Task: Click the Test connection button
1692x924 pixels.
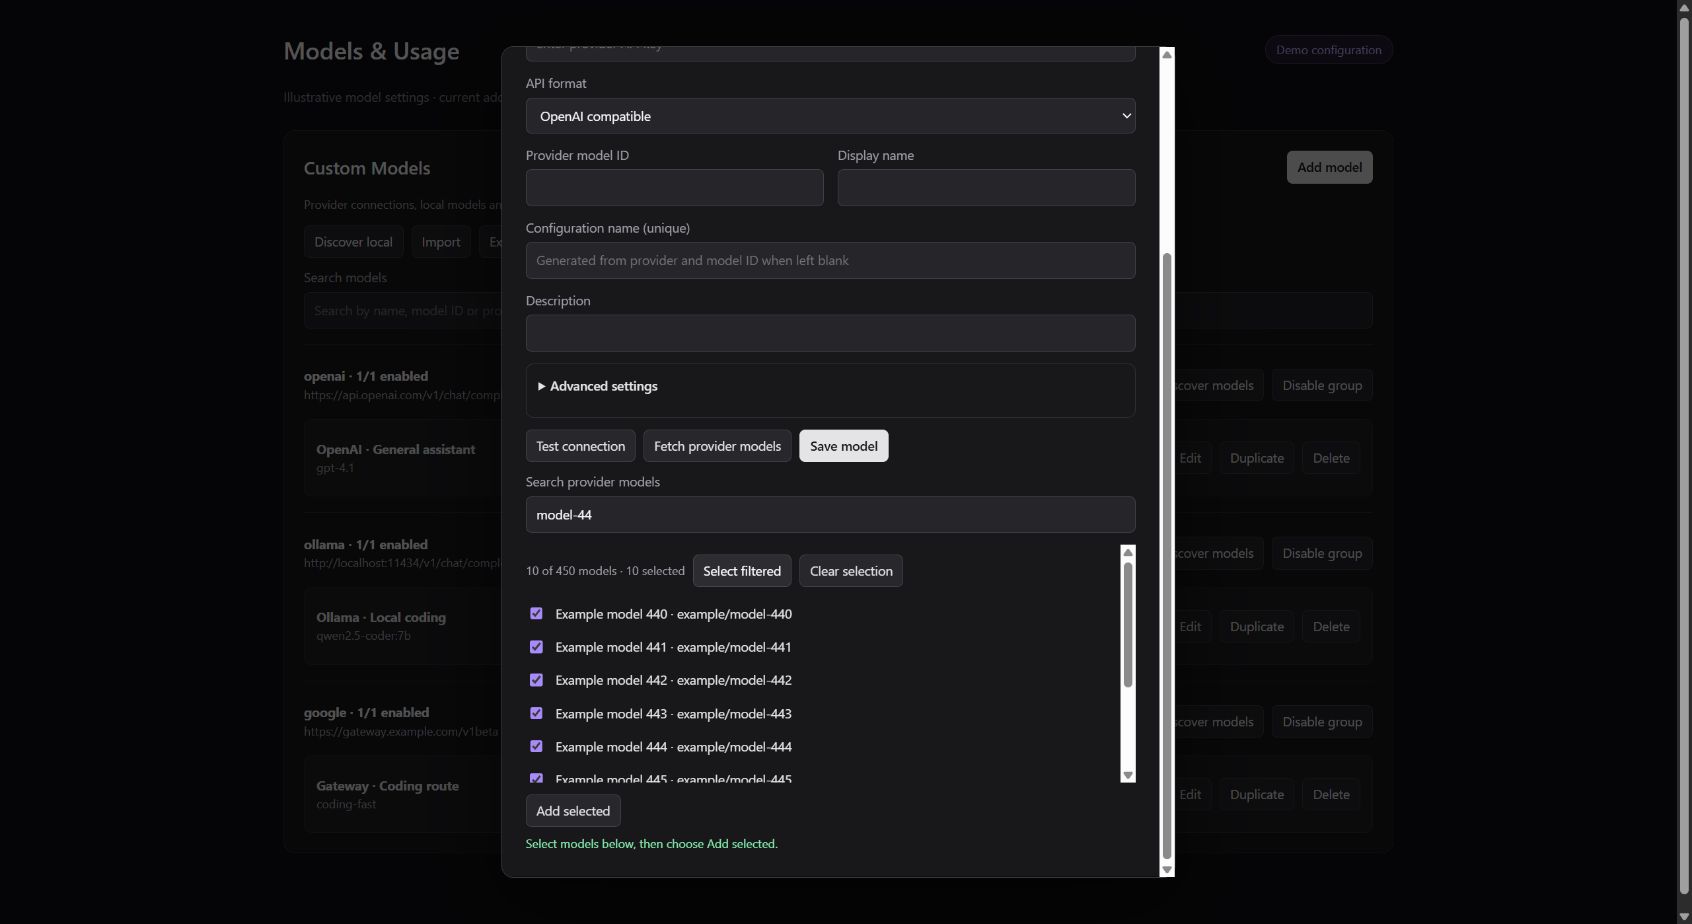Action: (580, 446)
